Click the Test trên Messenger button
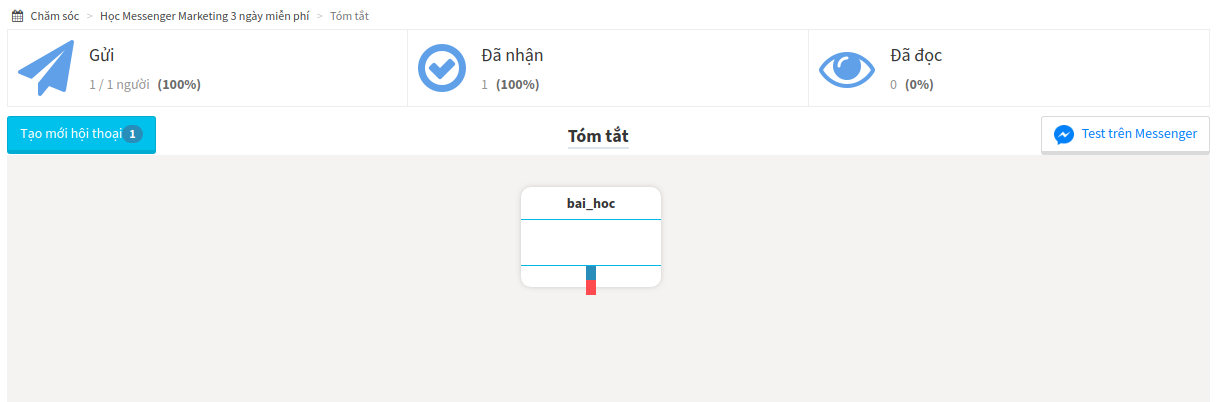1218x402 pixels. (1125, 134)
